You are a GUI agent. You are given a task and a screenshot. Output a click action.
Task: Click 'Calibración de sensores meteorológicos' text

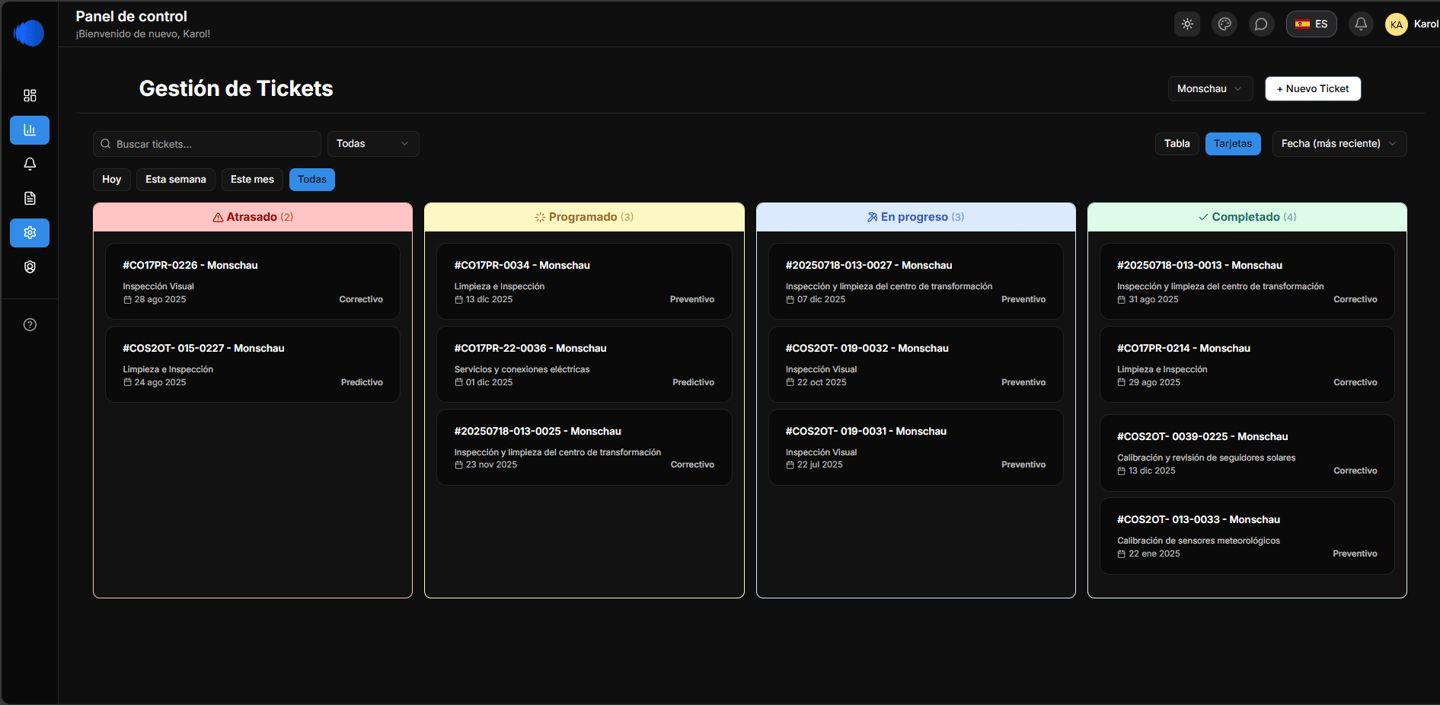[x=1198, y=541]
